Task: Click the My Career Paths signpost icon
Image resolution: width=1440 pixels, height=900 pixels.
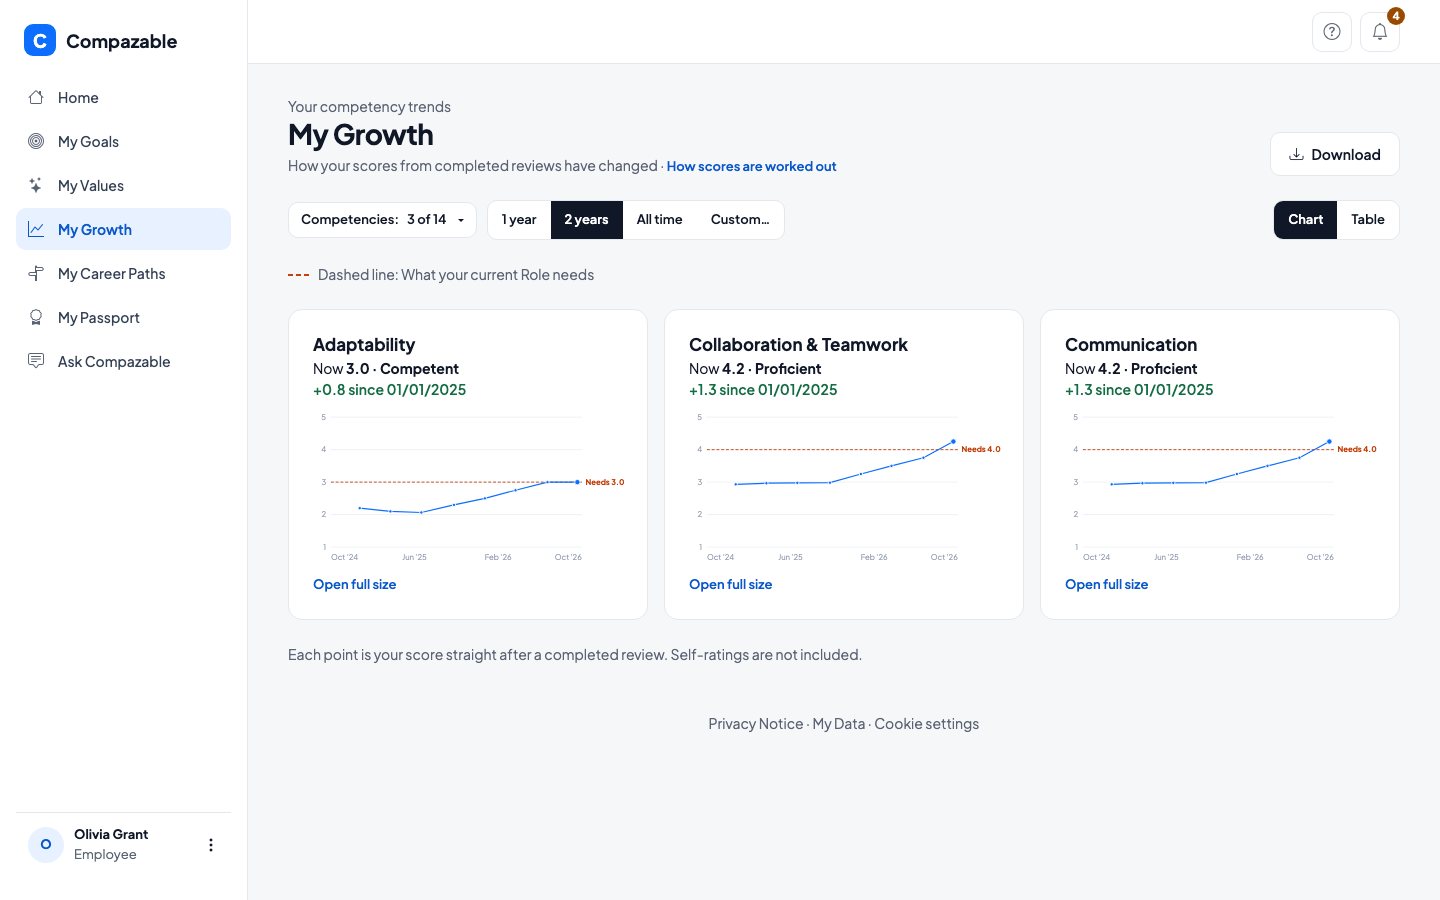Action: (36, 274)
